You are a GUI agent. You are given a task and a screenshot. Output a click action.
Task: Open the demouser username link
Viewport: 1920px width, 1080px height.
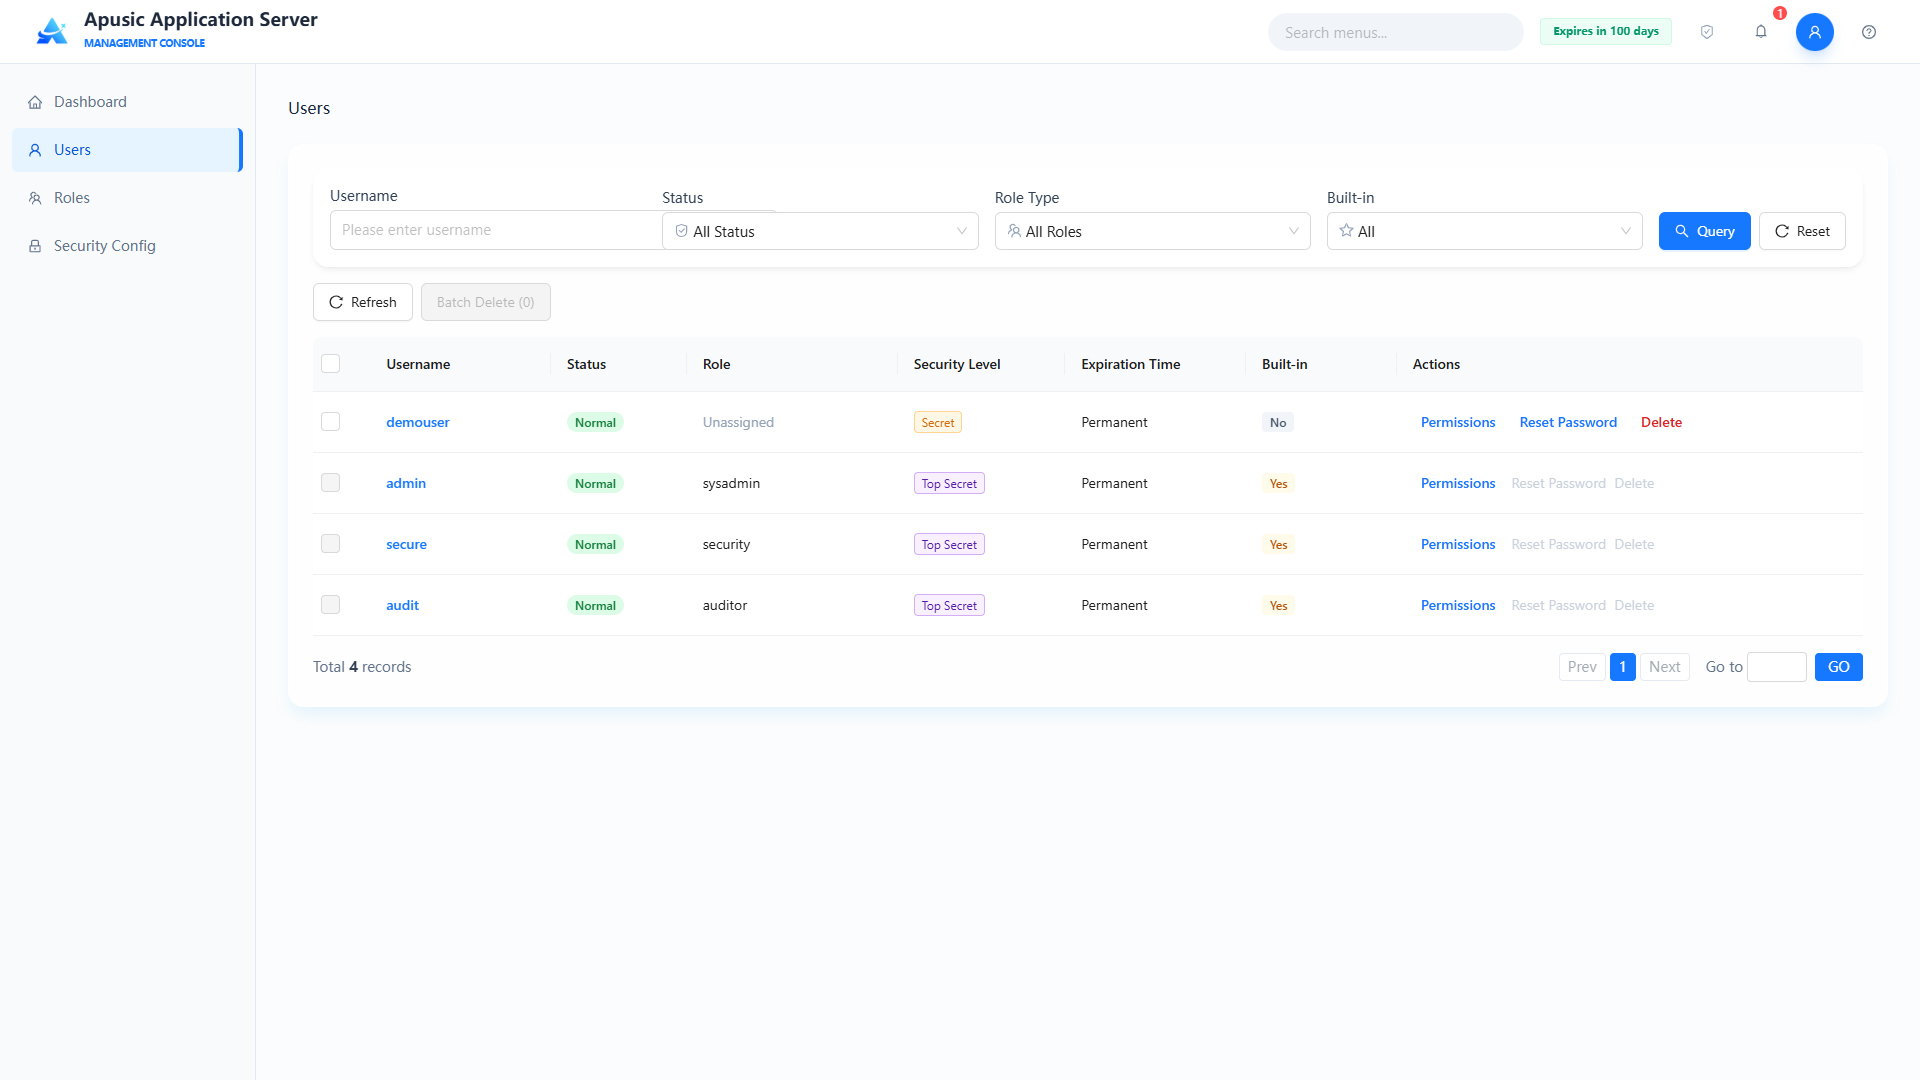[x=417, y=422]
